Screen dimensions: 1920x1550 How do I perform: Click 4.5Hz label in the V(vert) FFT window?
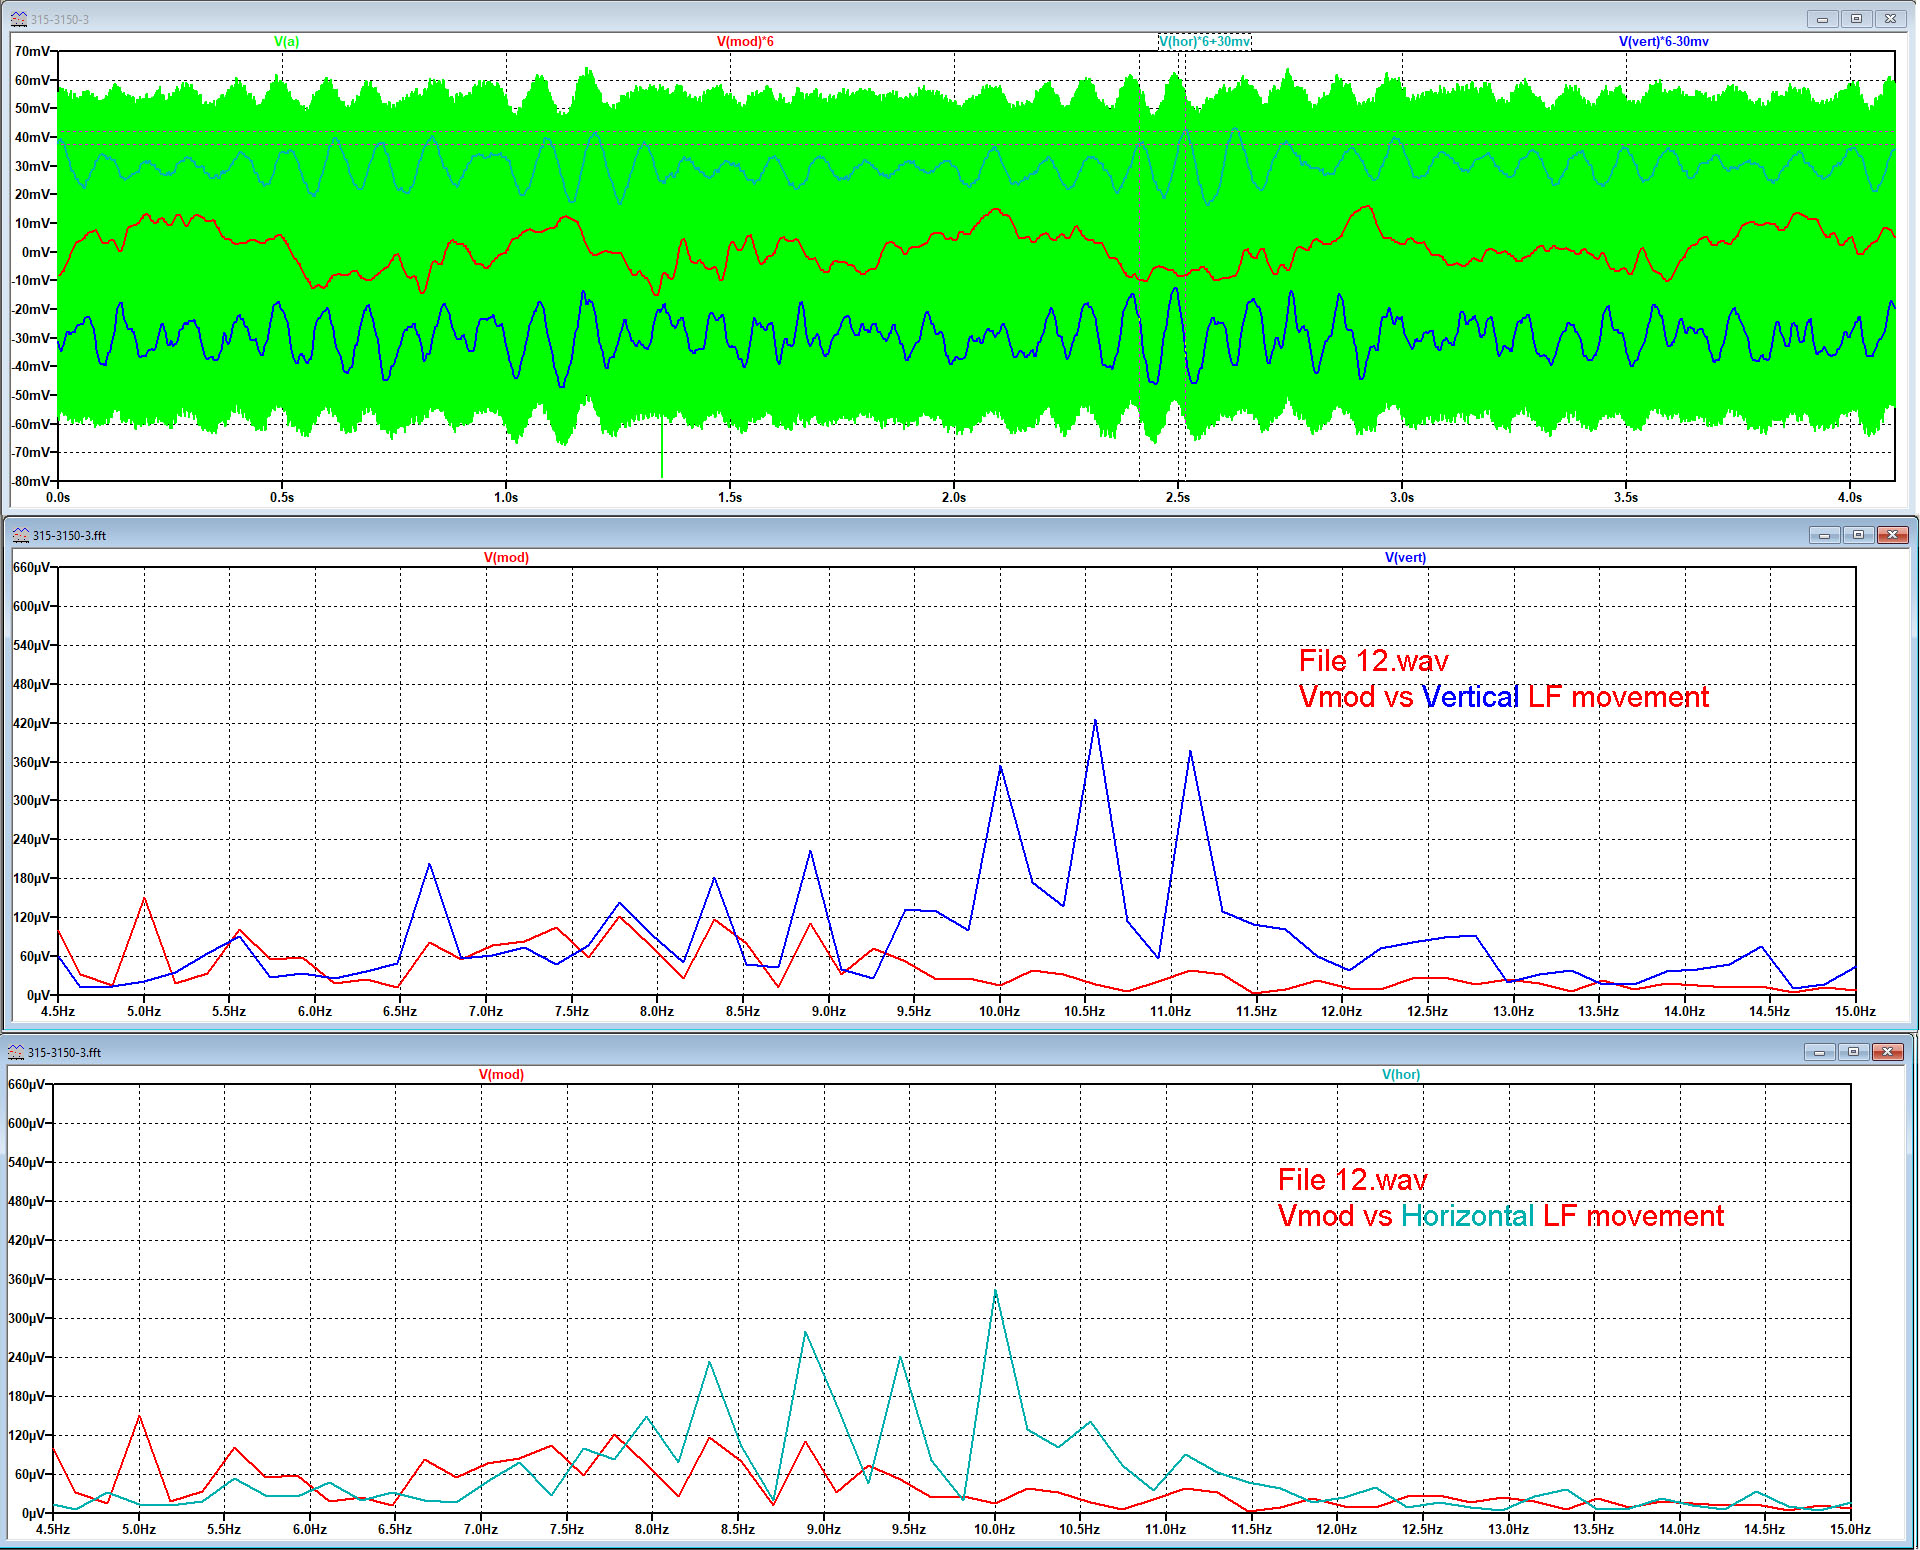[x=58, y=1012]
